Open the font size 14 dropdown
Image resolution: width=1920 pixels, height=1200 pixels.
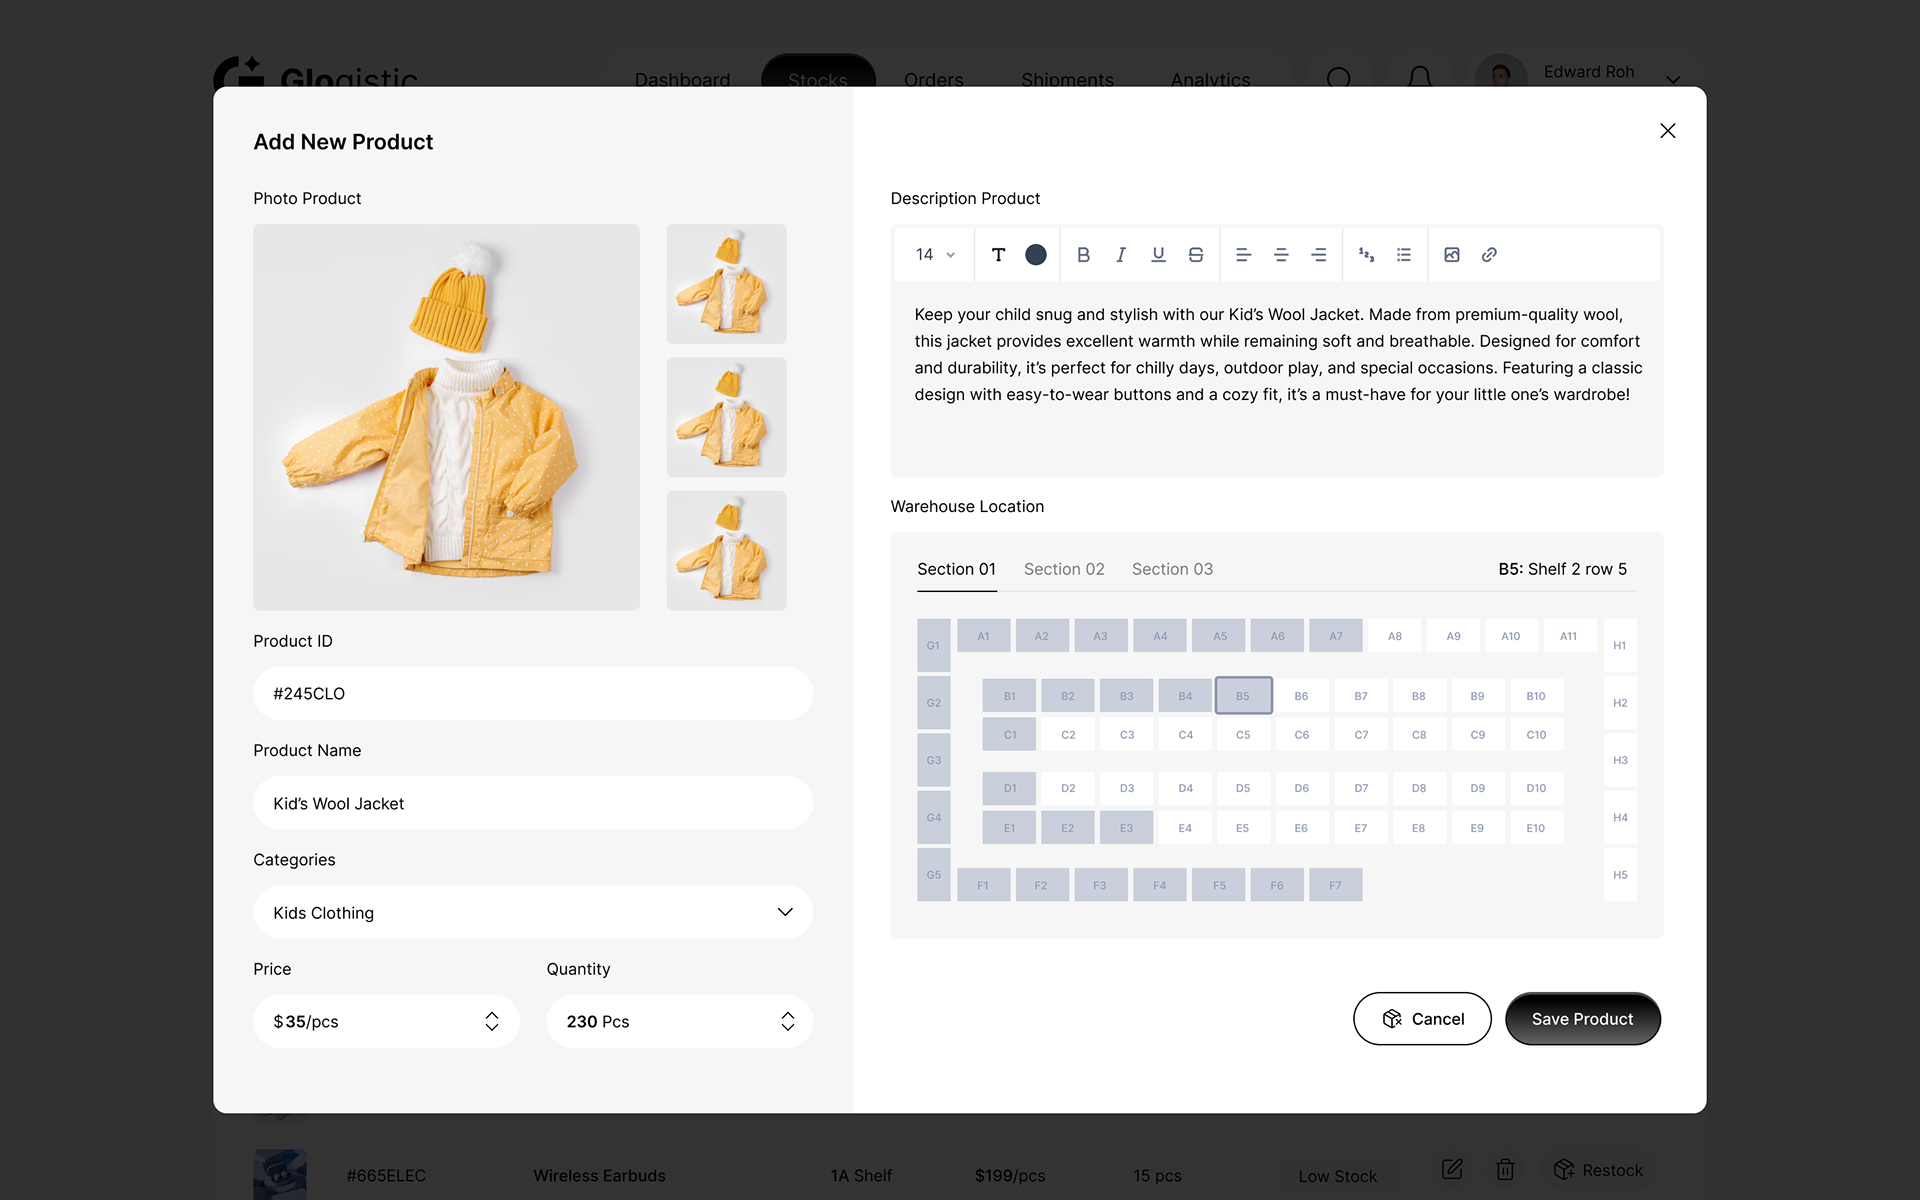click(x=935, y=255)
